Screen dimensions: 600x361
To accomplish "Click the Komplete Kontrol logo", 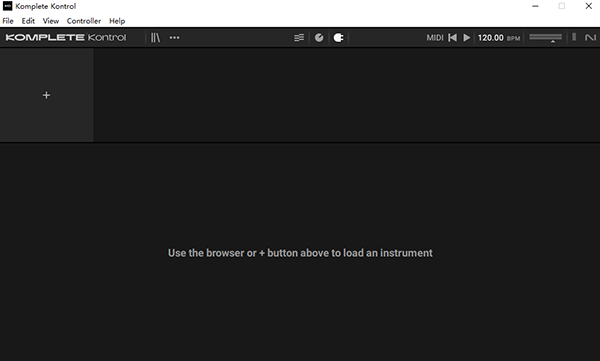I will (x=66, y=38).
